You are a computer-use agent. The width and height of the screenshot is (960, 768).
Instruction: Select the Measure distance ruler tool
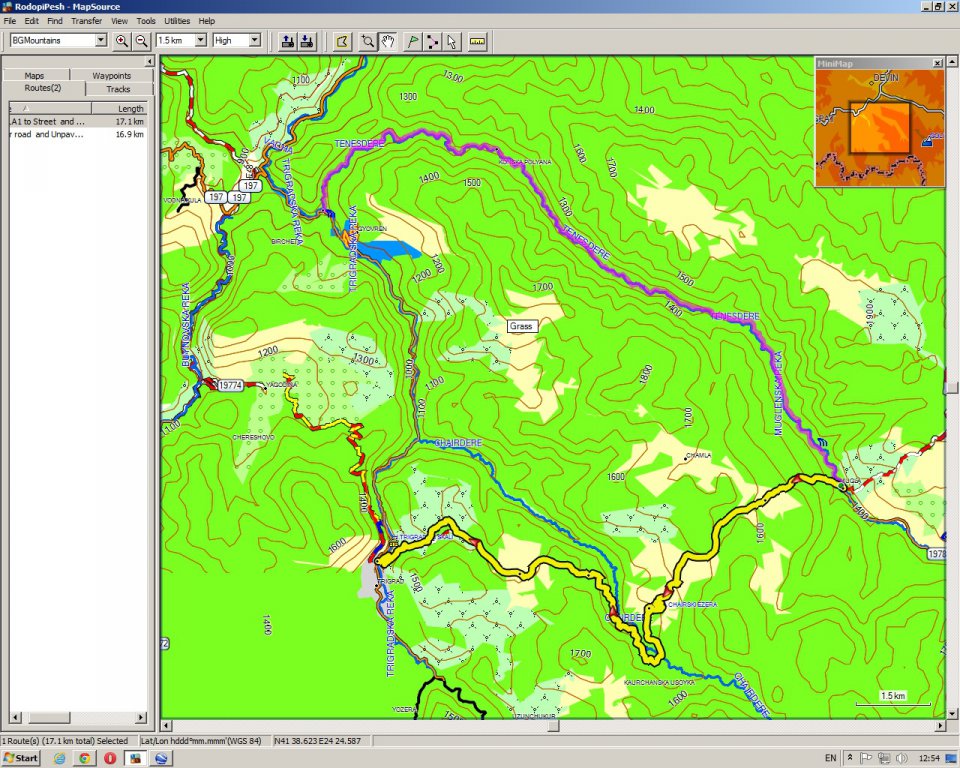(x=476, y=41)
